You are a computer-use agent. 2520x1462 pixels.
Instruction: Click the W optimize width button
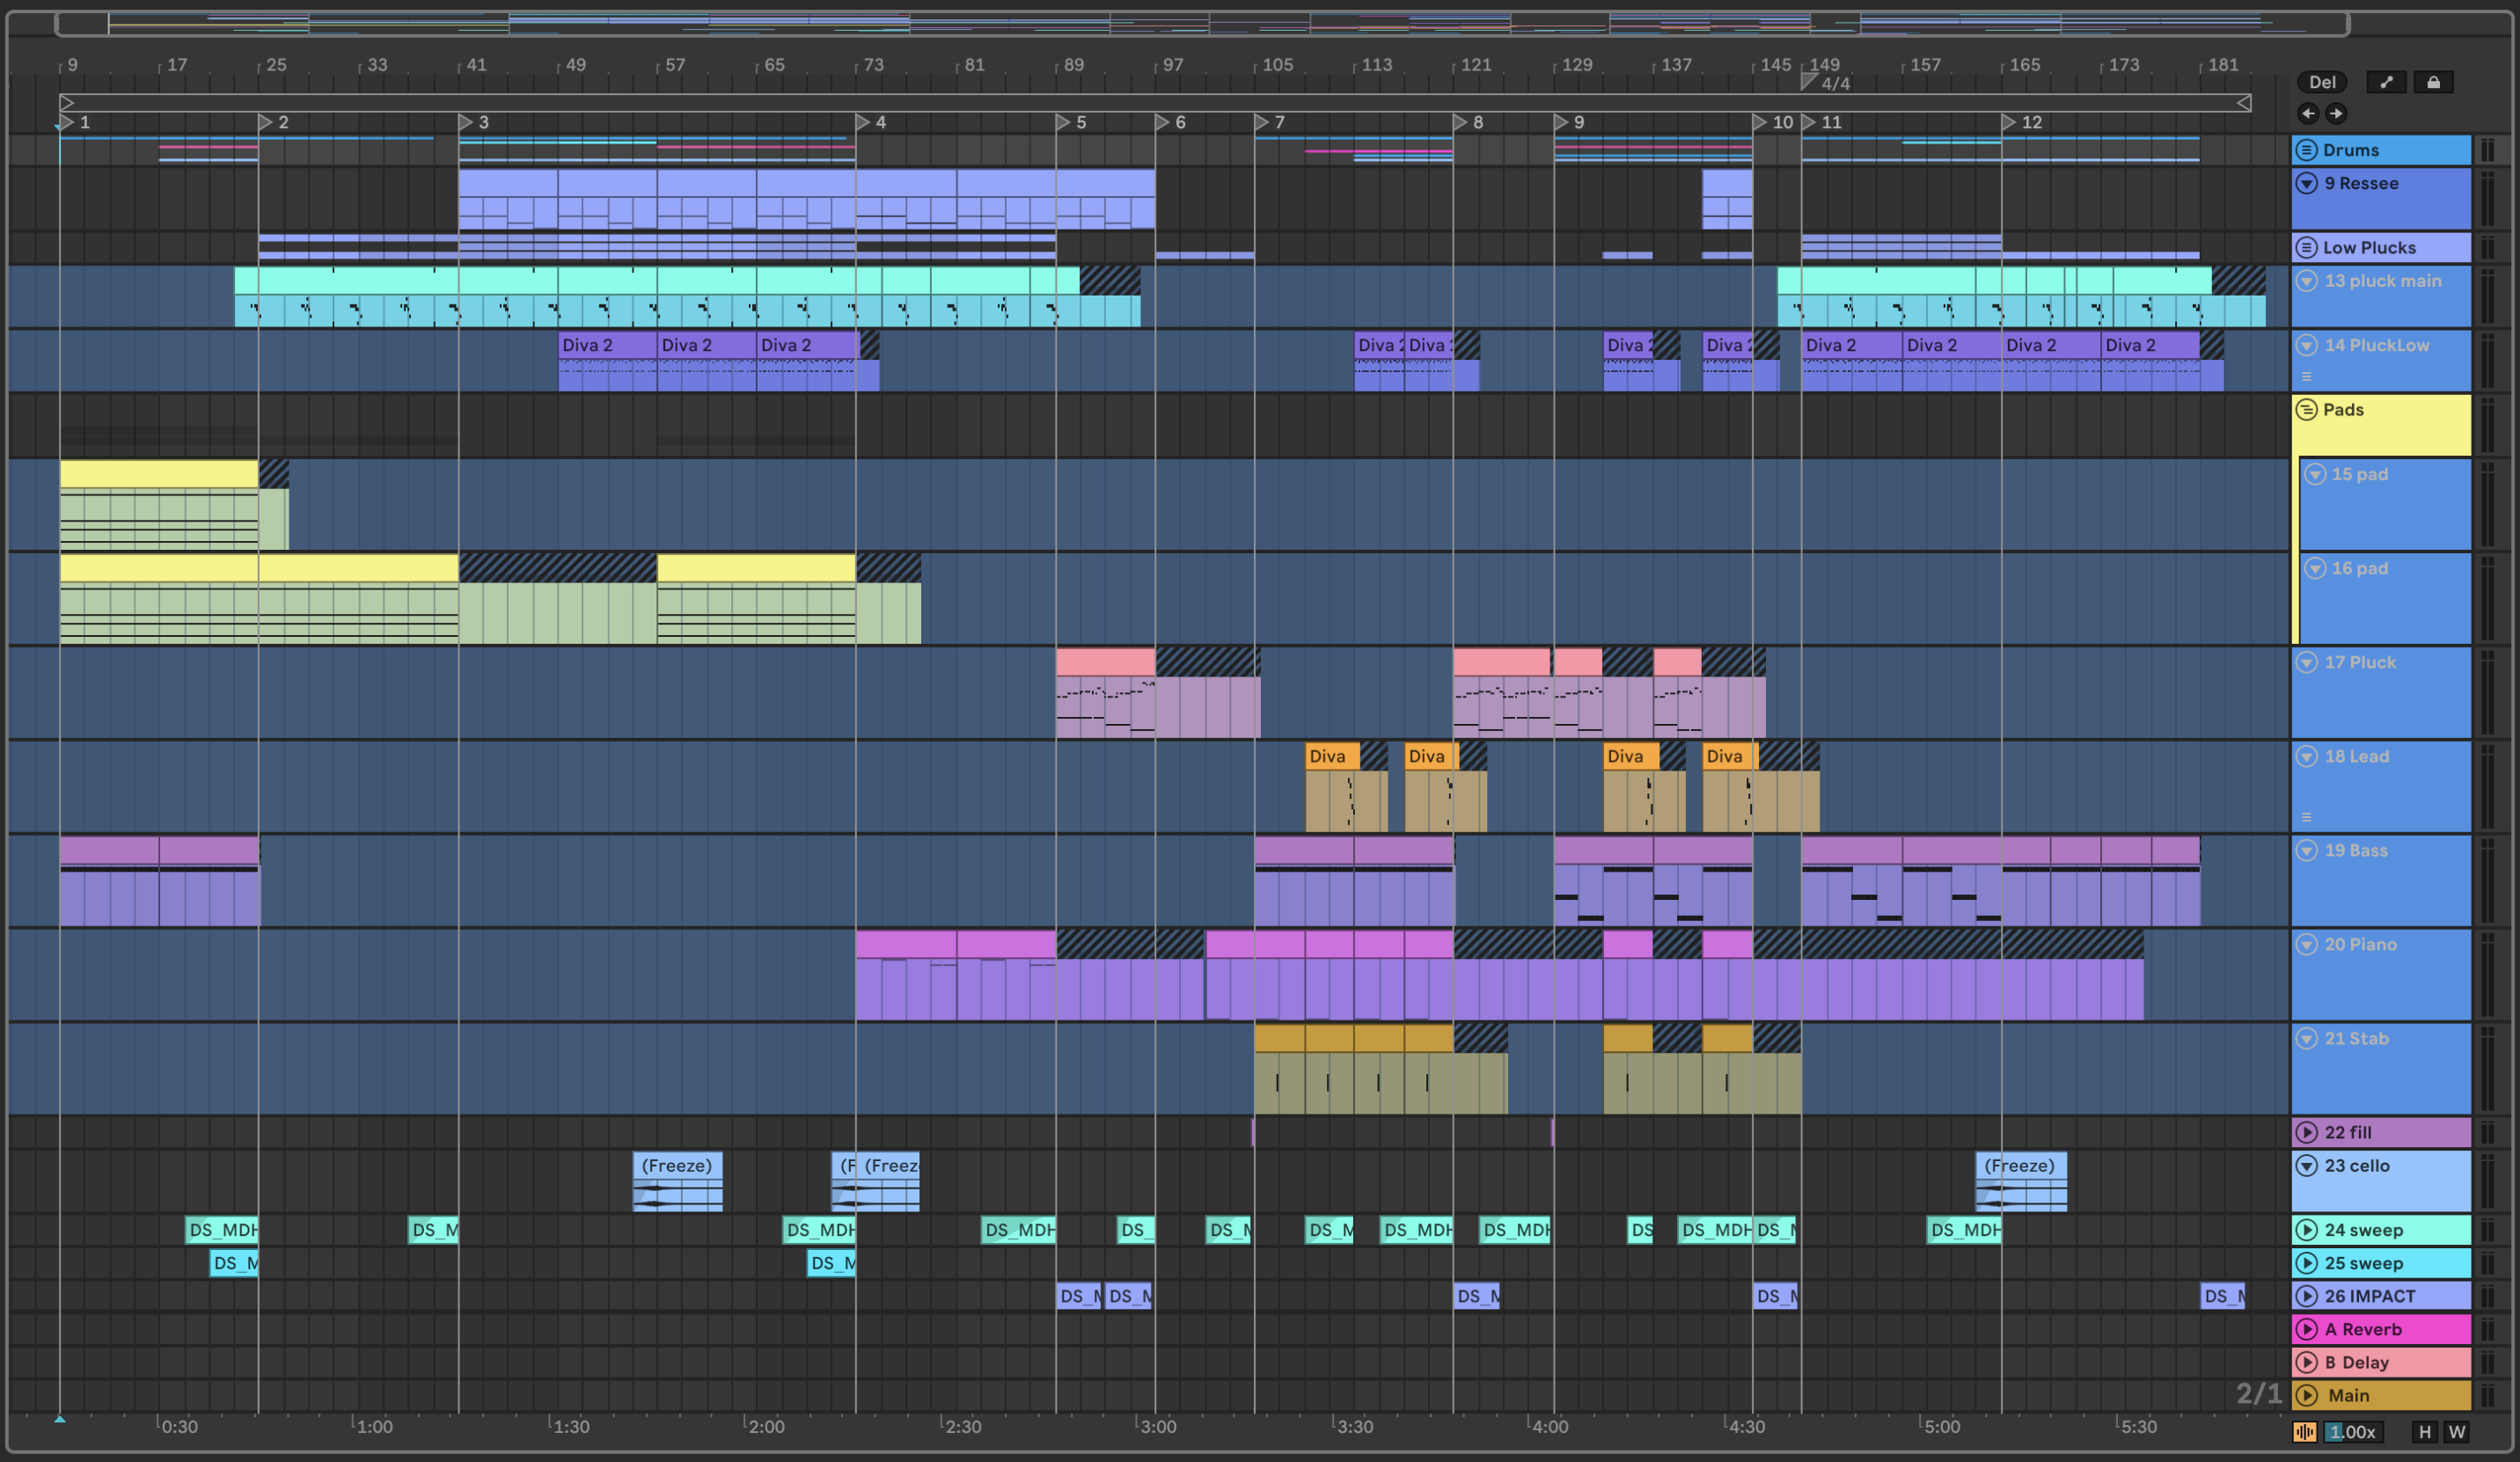click(2456, 1432)
